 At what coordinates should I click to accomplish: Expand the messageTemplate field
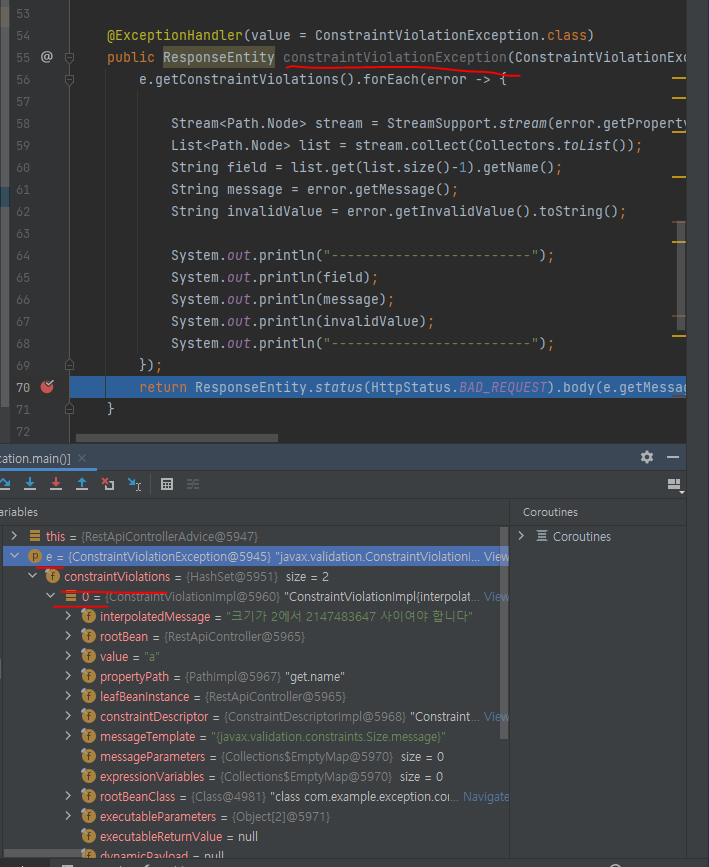68,735
